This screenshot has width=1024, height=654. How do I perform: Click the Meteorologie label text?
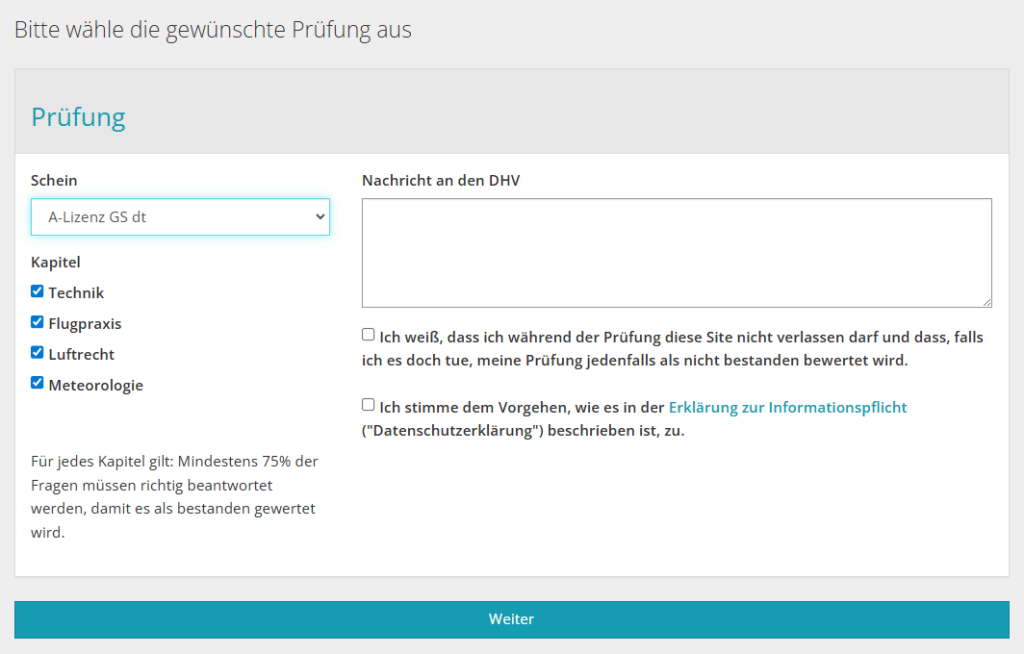pos(96,385)
